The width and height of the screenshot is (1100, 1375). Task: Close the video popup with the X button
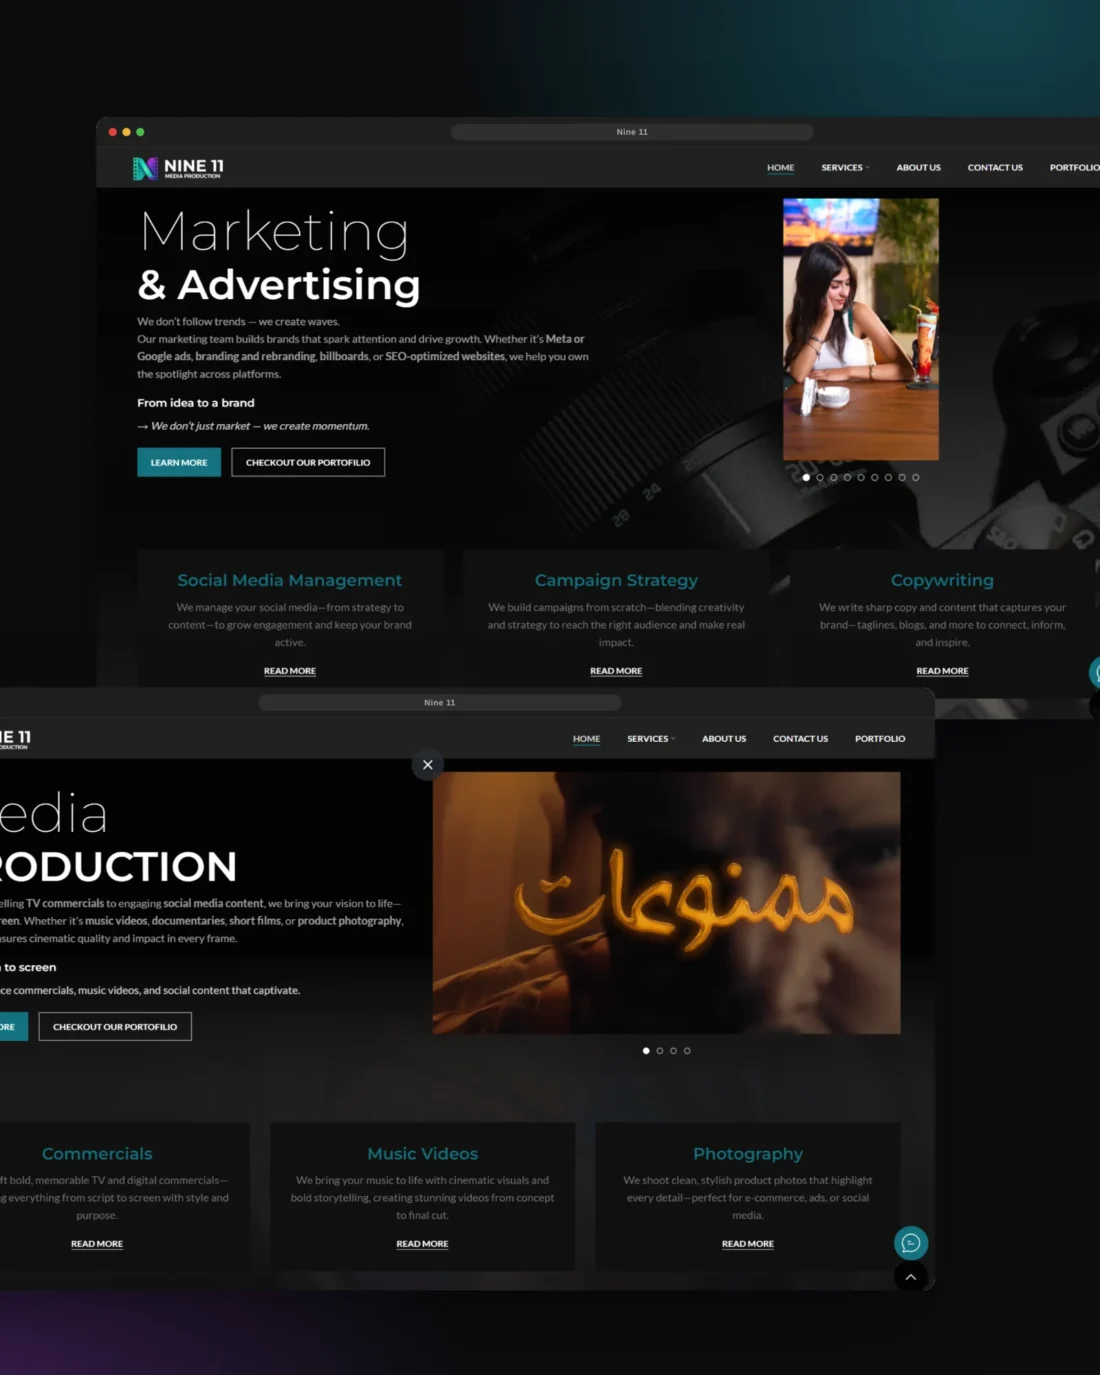tap(428, 765)
